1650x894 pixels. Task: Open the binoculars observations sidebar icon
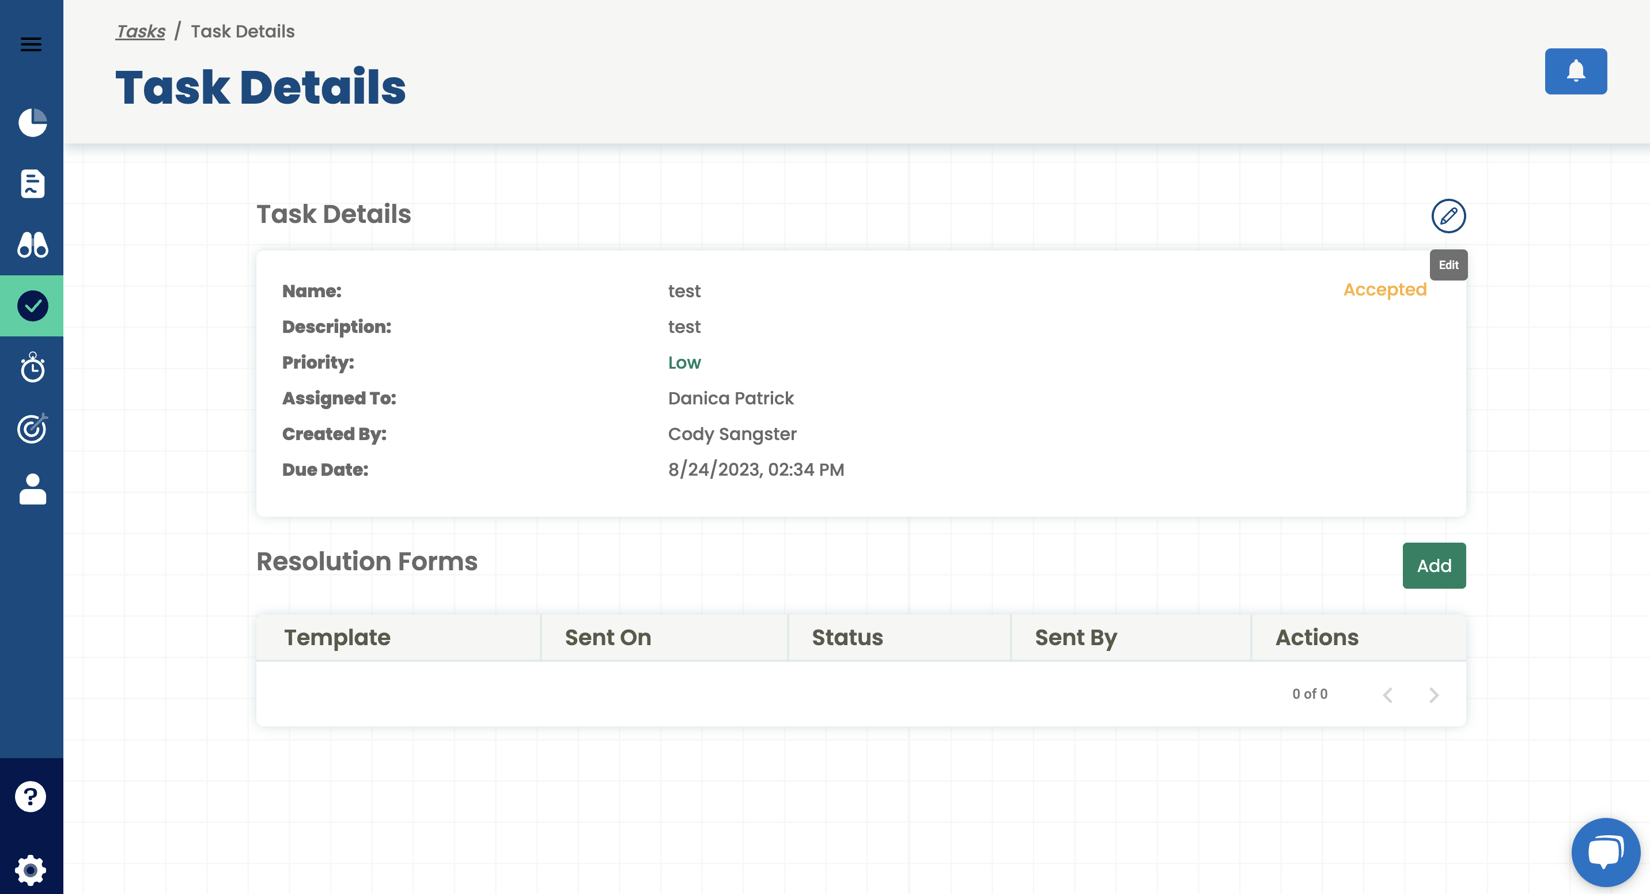click(x=32, y=245)
